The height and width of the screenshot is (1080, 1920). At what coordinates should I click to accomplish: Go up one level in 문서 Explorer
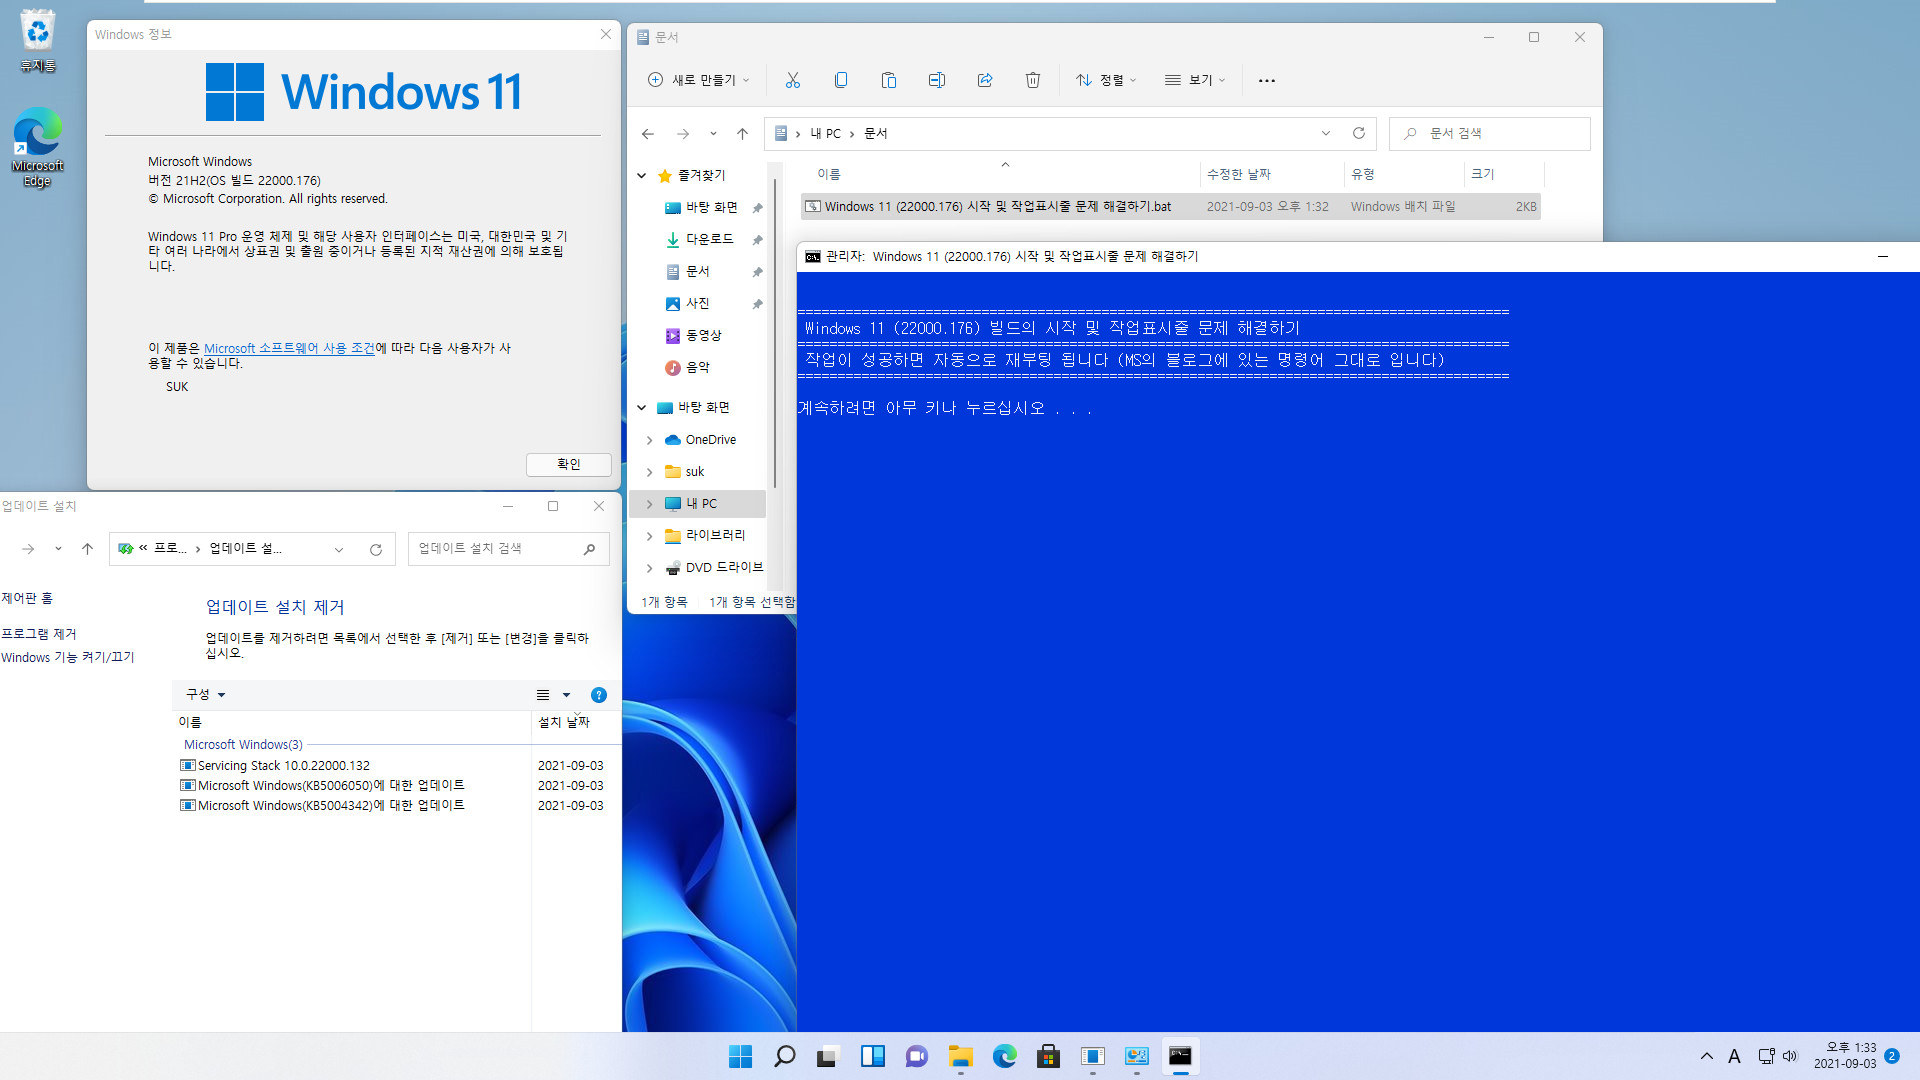pos(742,134)
